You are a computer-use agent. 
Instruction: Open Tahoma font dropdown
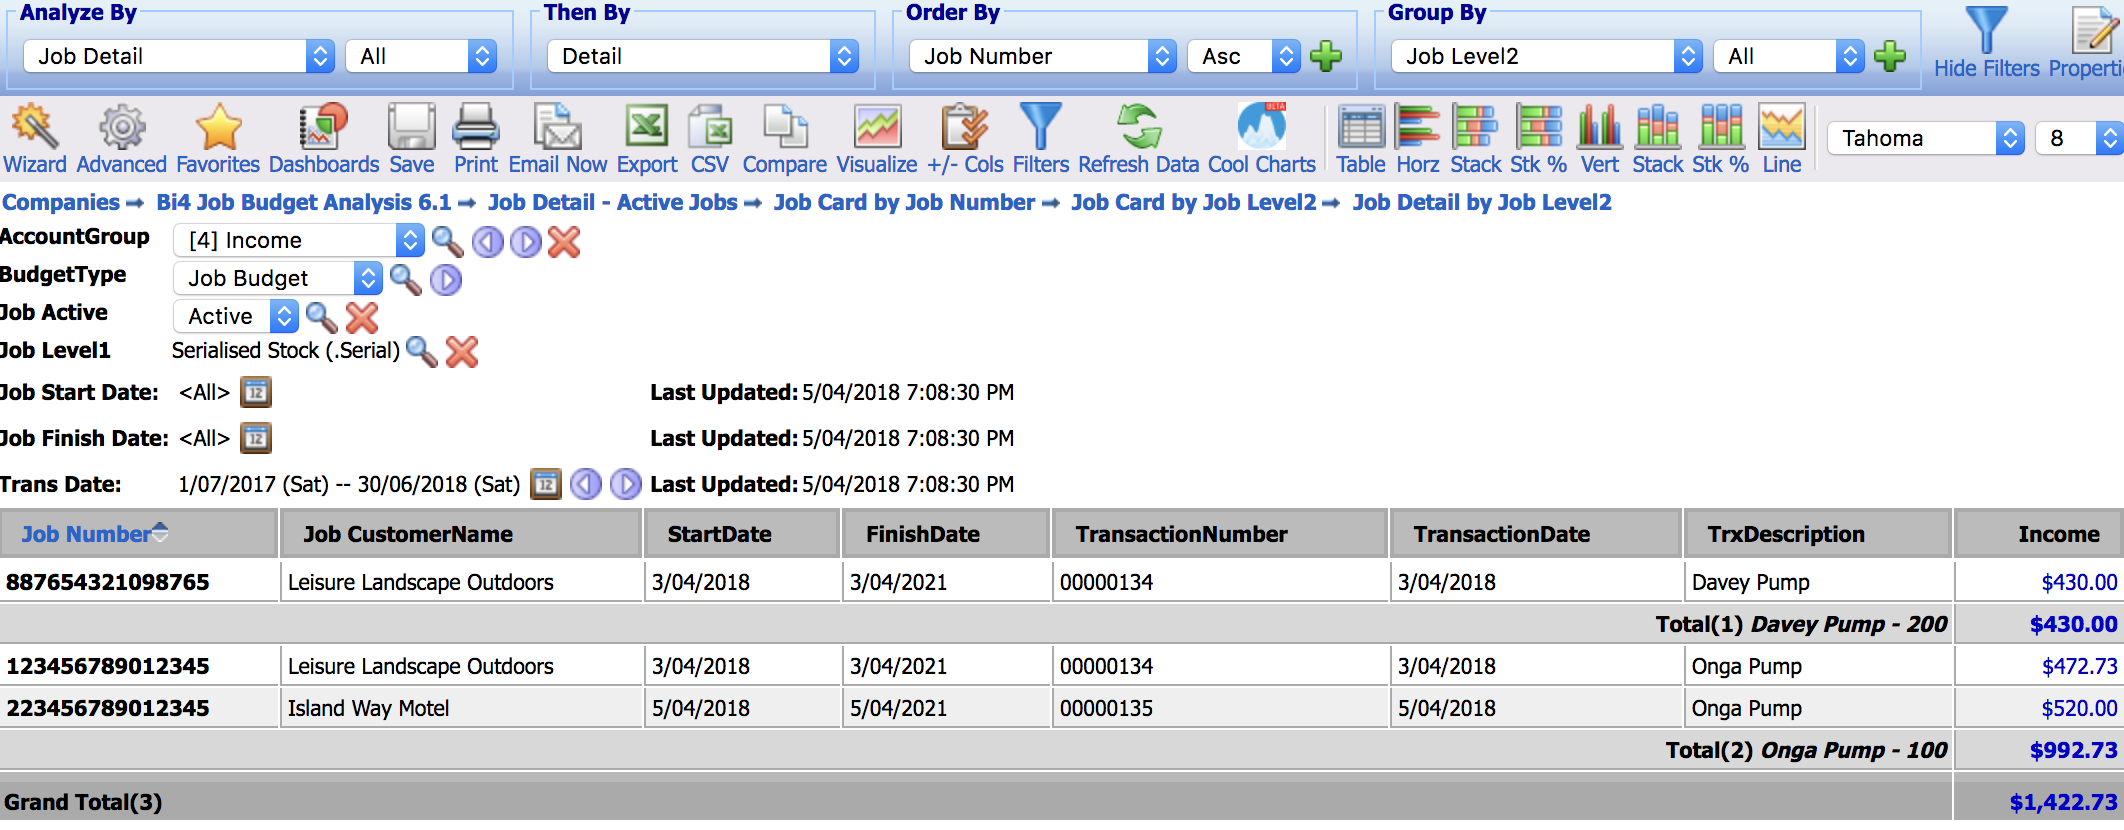click(1926, 138)
